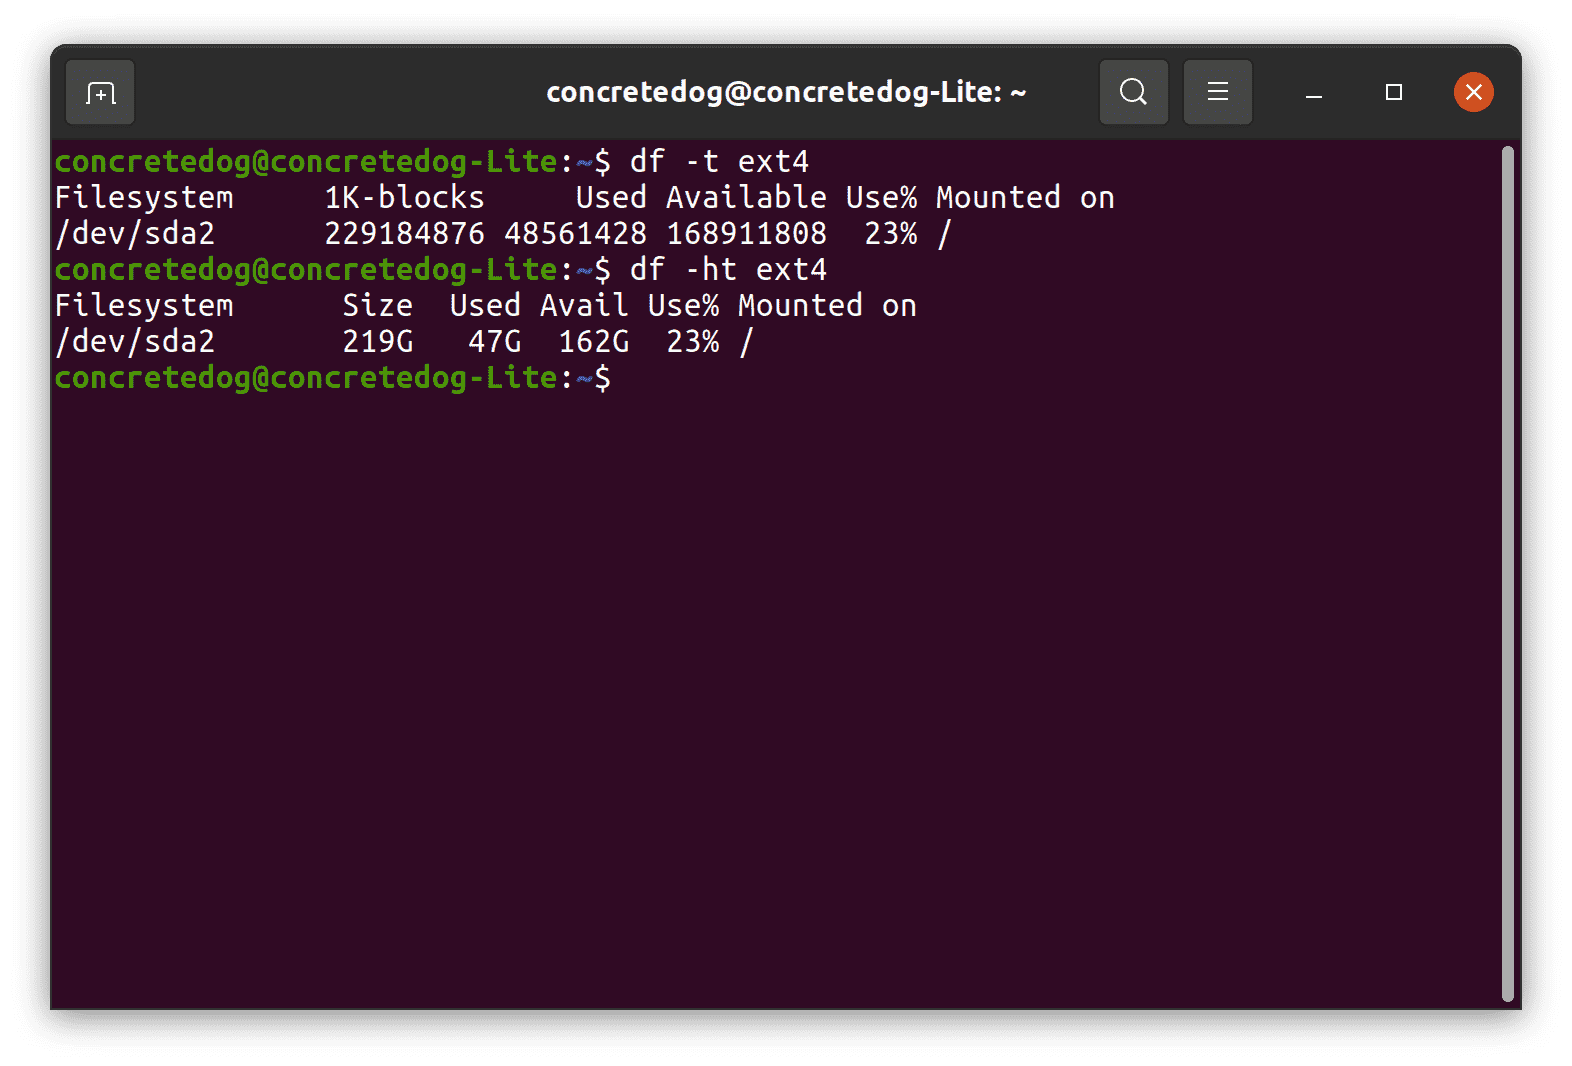
Task: Minimize the terminal window
Action: click(x=1314, y=93)
